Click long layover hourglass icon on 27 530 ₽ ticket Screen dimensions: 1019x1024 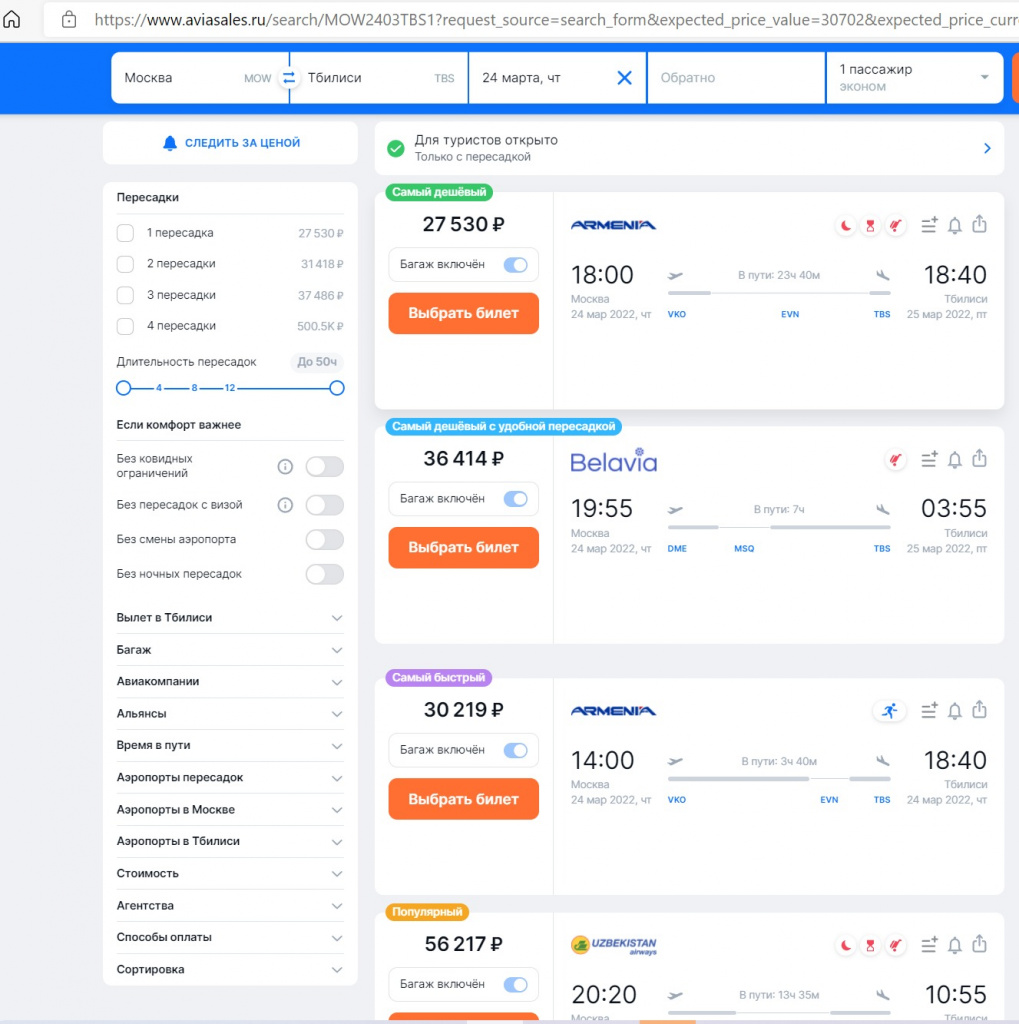[x=870, y=226]
